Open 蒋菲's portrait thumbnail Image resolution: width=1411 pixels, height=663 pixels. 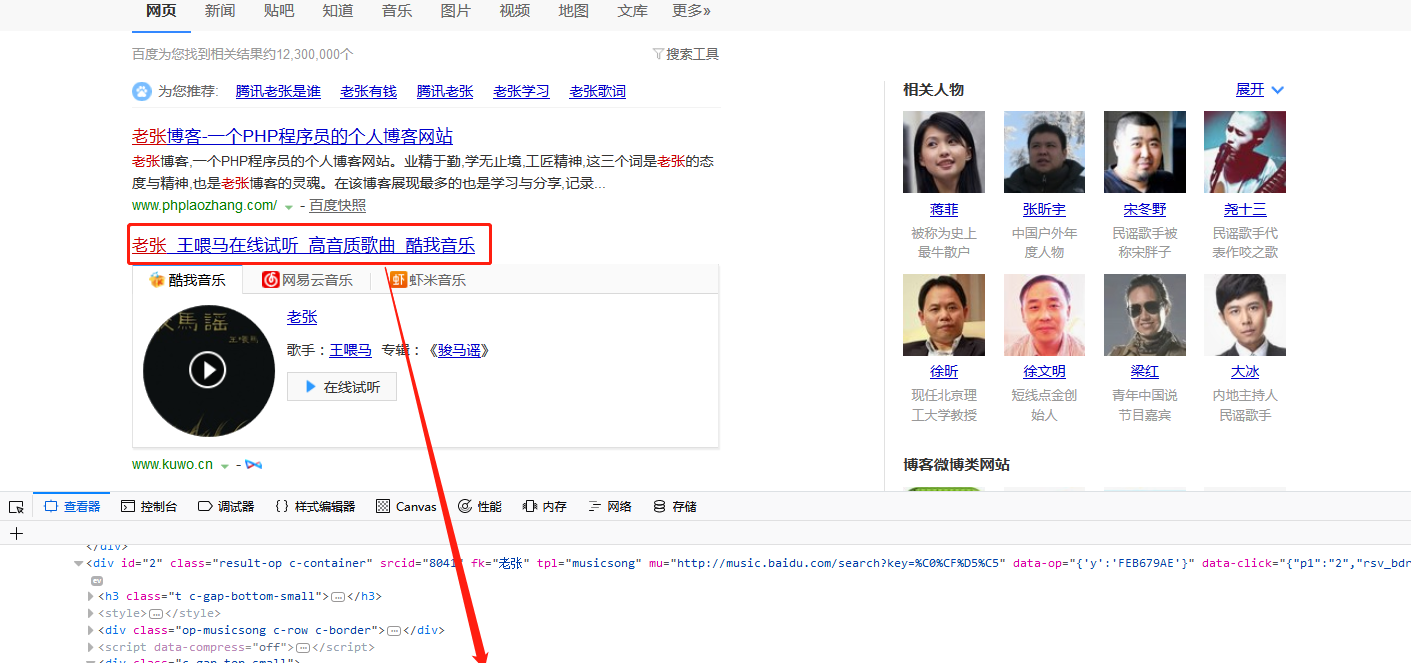pyautogui.click(x=944, y=152)
